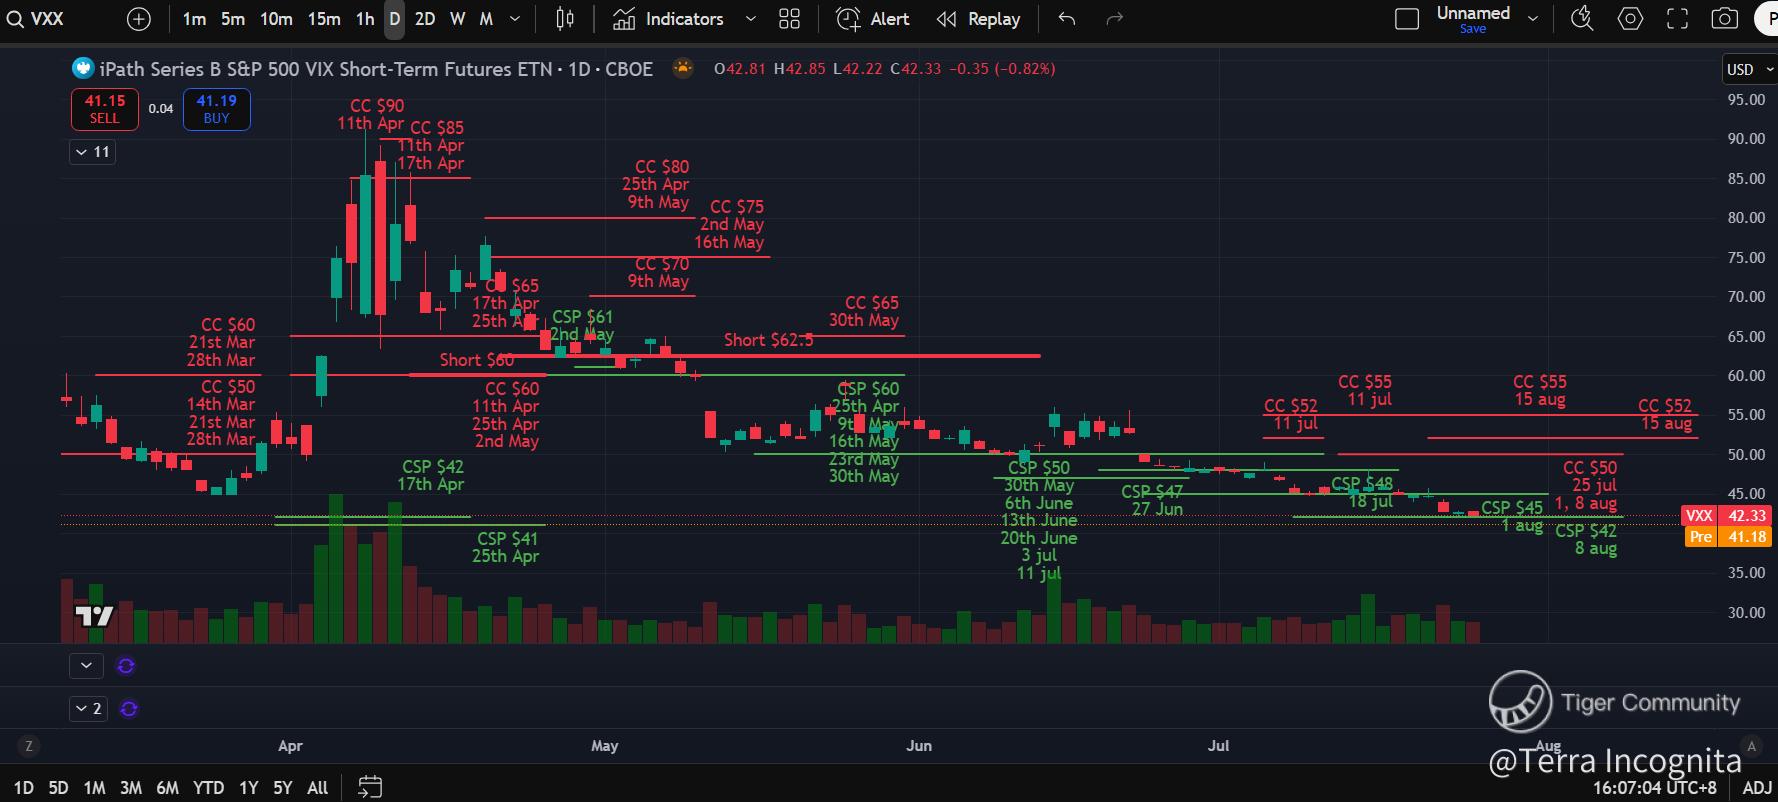The height and width of the screenshot is (802, 1778).
Task: Start bar Replay mode
Action: click(x=978, y=19)
